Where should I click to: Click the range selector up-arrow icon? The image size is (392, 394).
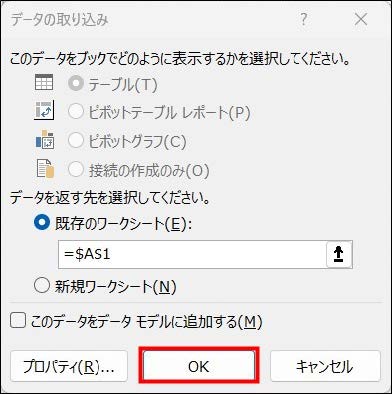[x=339, y=254]
